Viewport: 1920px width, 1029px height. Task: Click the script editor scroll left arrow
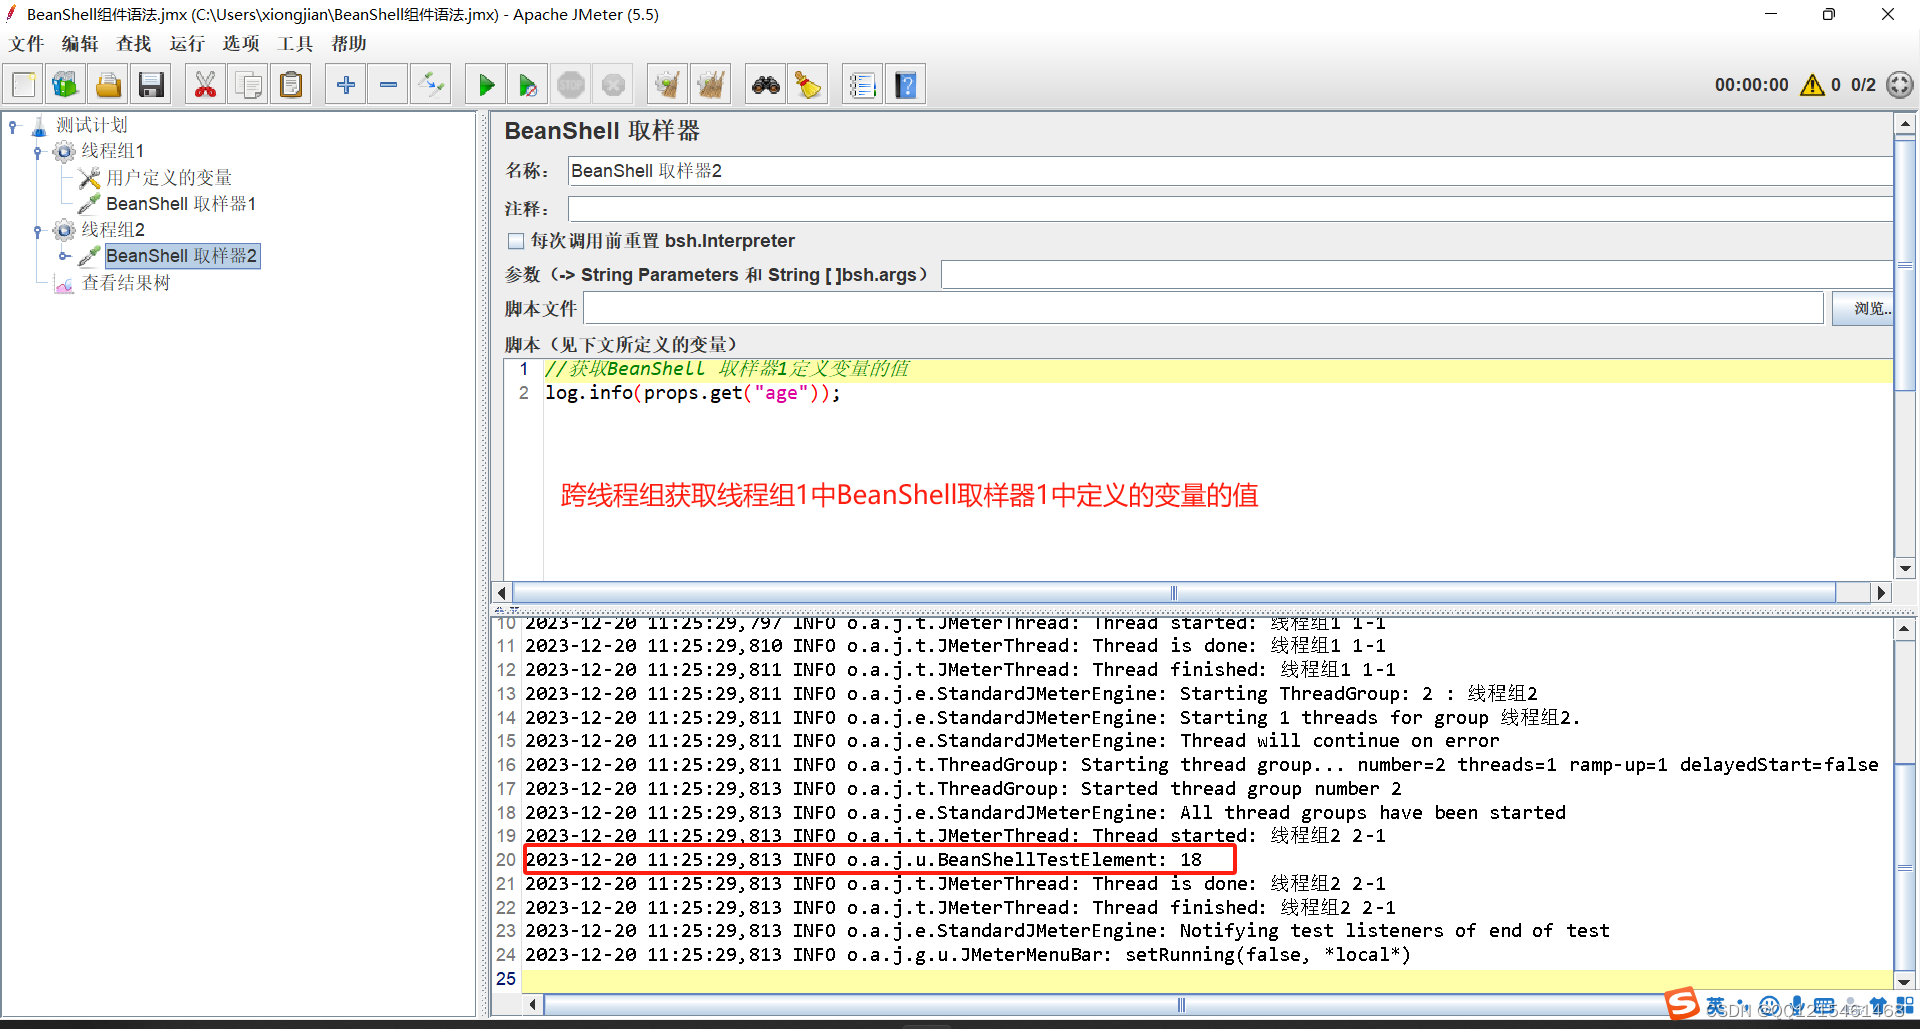click(503, 593)
